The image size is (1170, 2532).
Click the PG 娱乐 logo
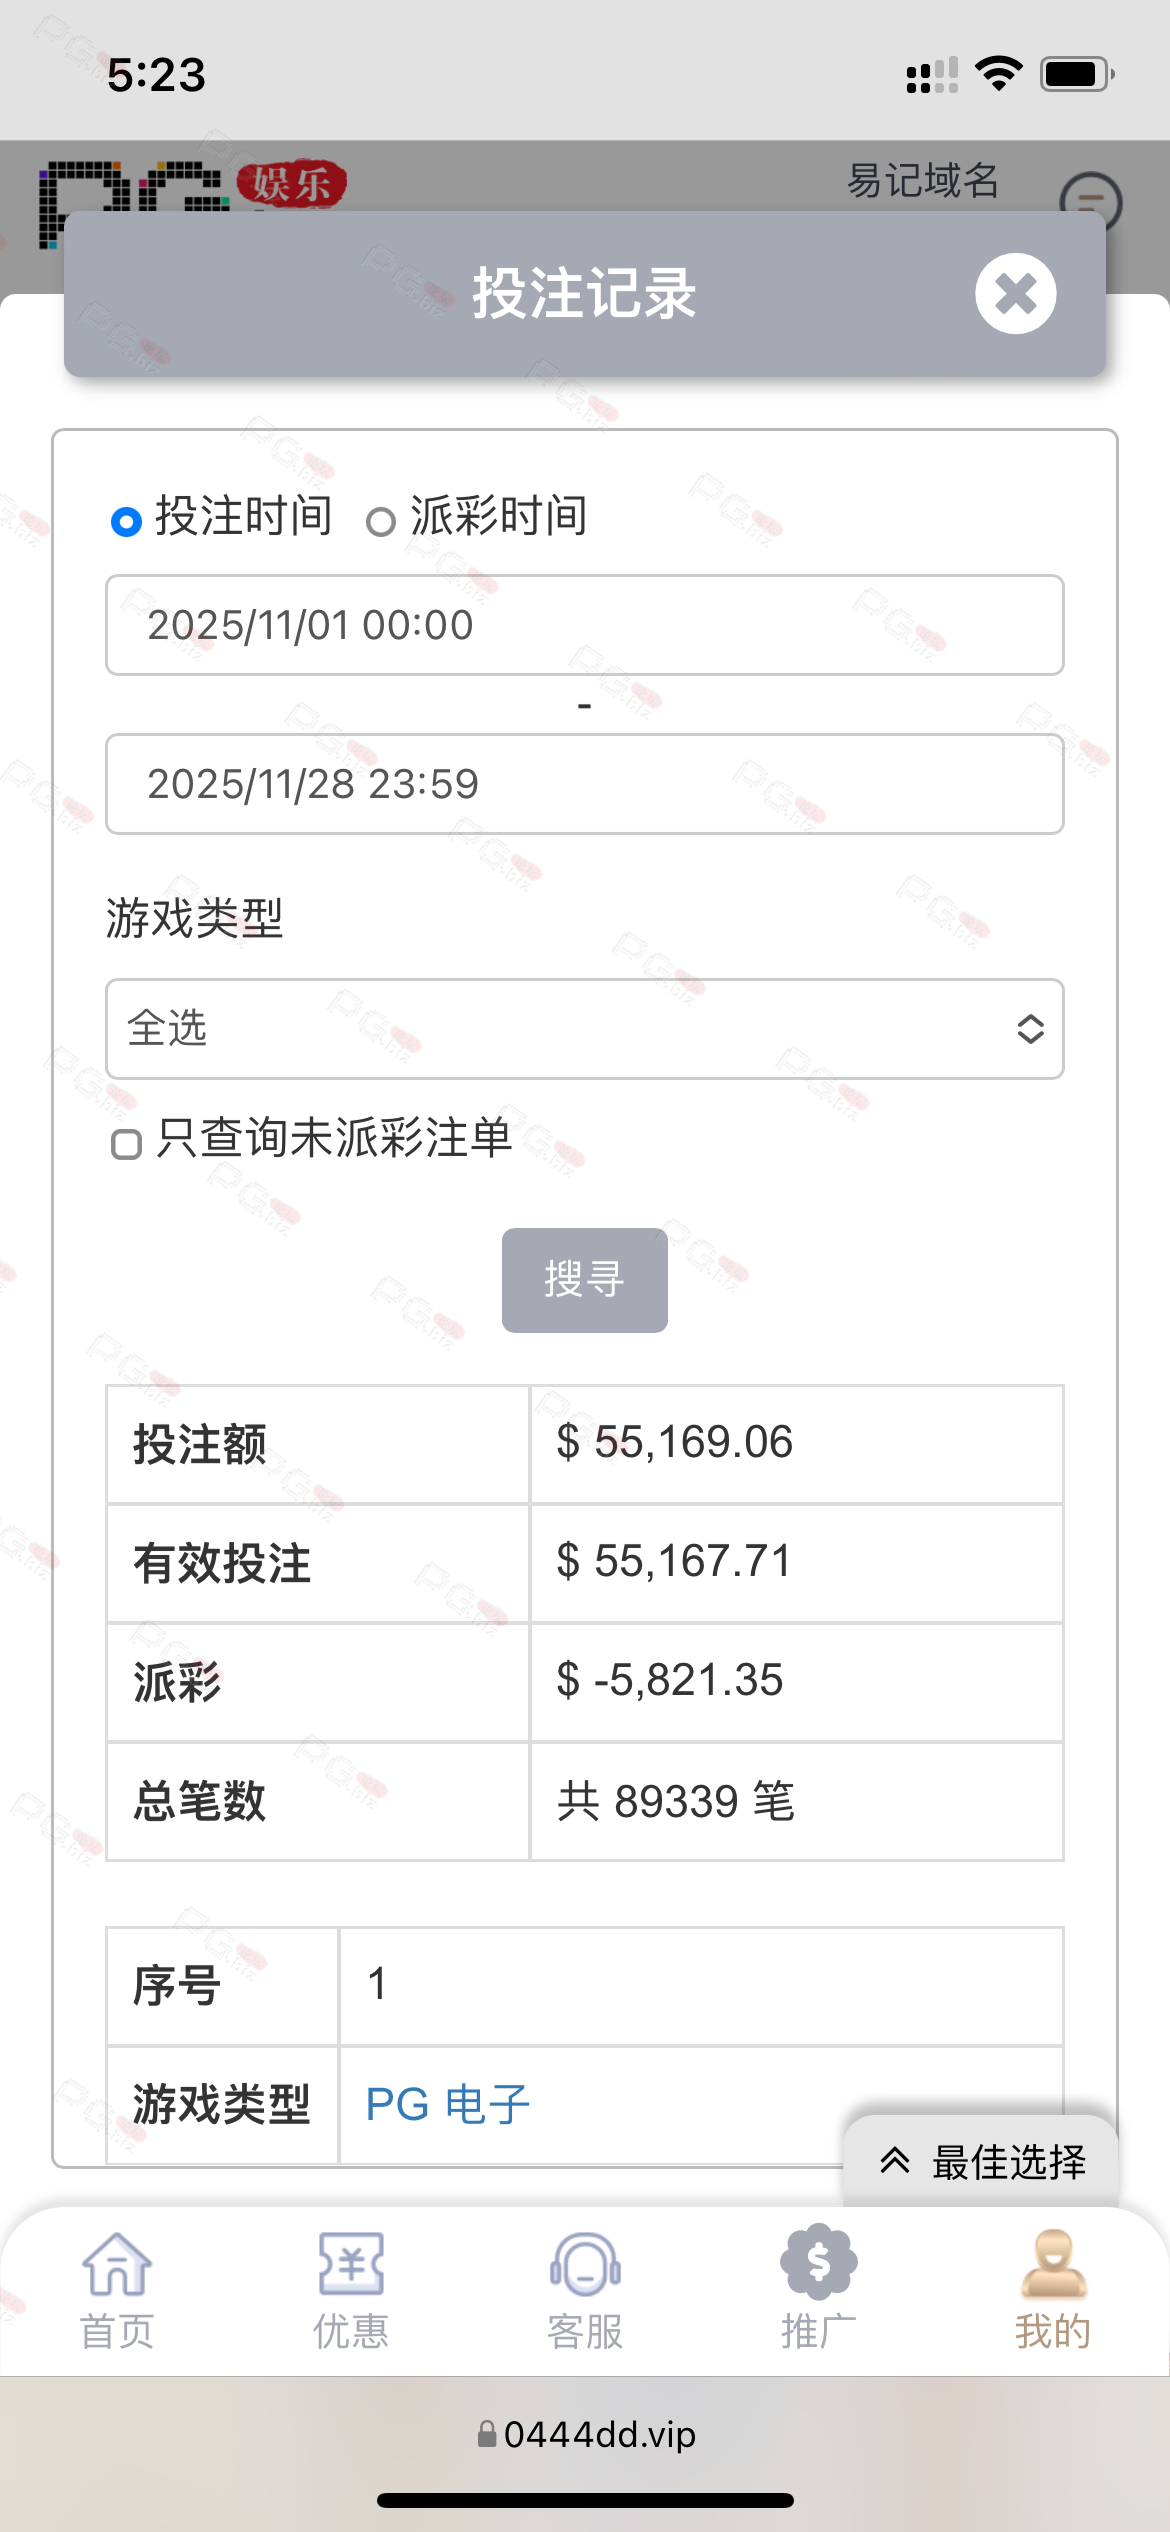click(190, 190)
